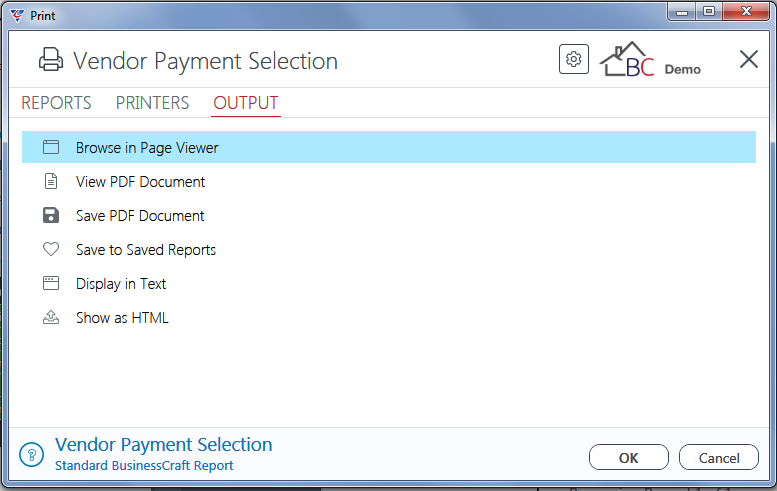Open the settings gear icon
777x491 pixels.
click(573, 59)
